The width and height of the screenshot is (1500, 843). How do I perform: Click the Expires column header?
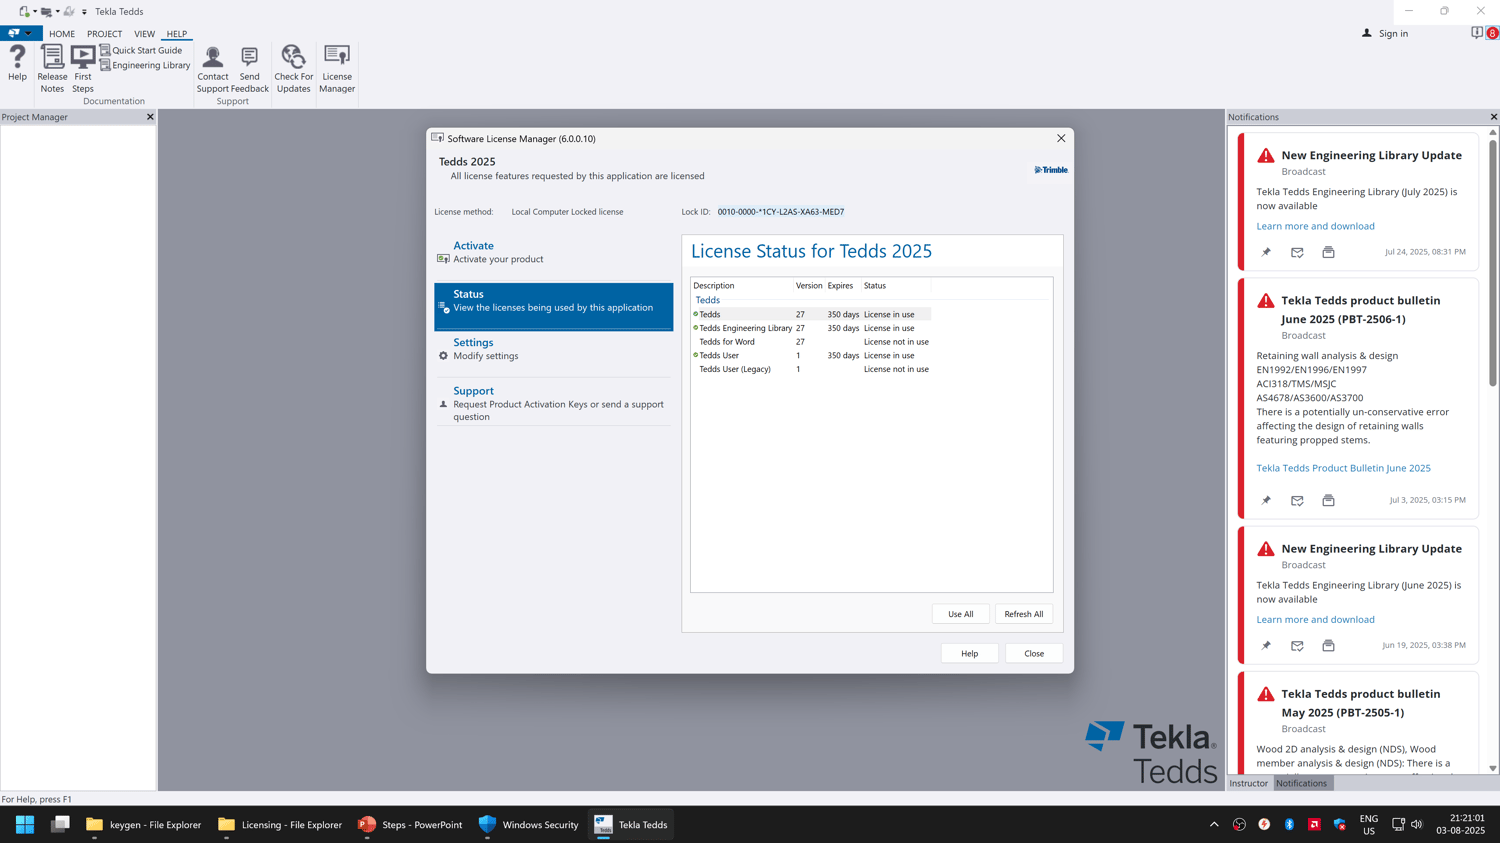point(843,286)
